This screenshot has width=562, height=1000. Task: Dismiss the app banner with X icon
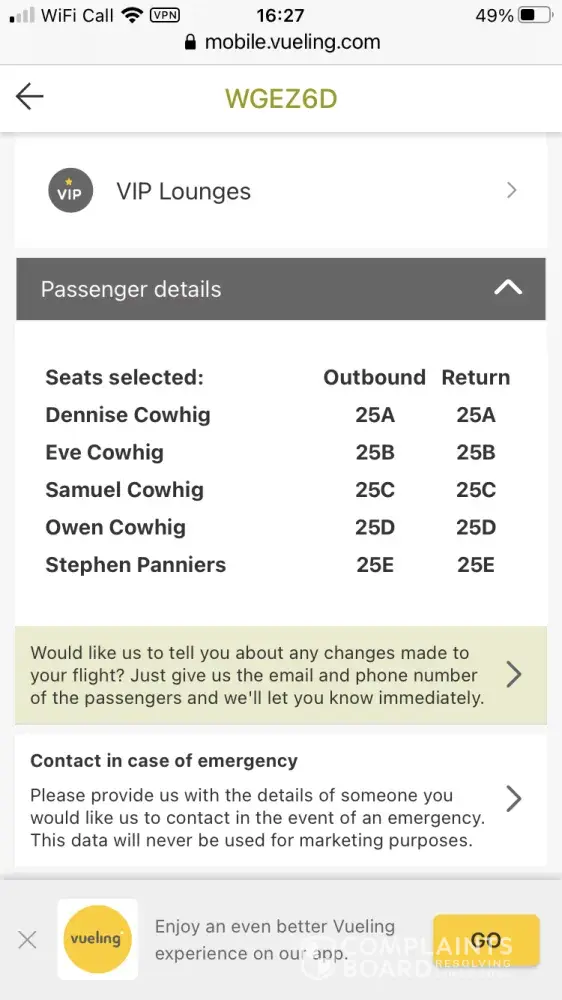pyautogui.click(x=27, y=939)
